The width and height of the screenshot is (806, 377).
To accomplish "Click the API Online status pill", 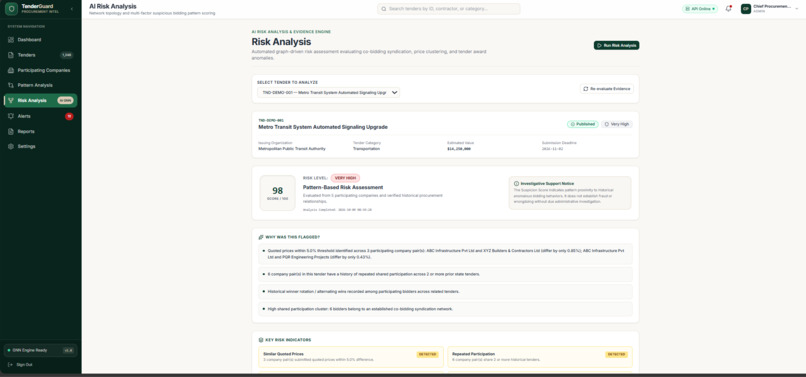I will (700, 9).
